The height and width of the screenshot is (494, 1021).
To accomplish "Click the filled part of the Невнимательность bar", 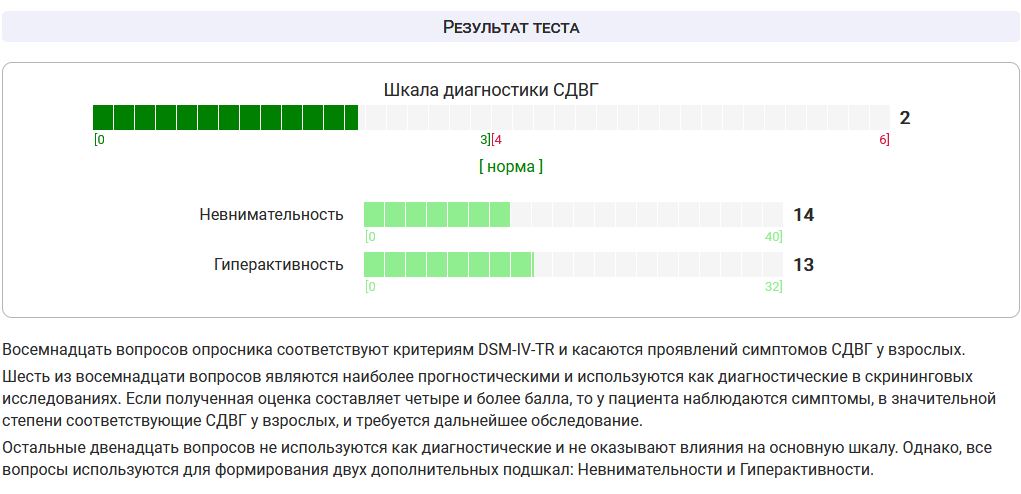I will pos(436,215).
